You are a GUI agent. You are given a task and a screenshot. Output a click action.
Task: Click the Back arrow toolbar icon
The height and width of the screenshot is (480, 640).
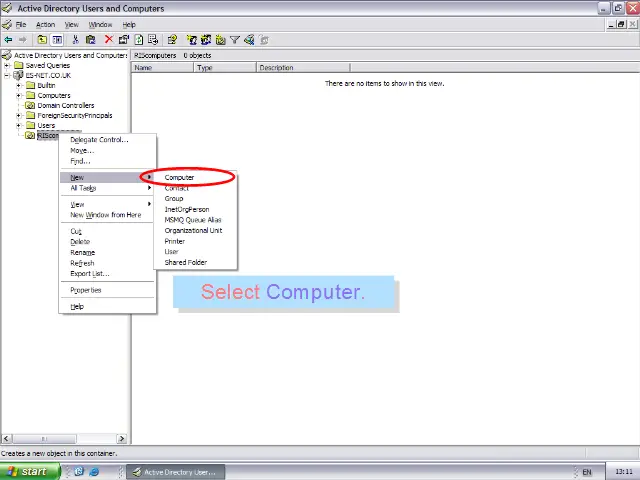8,40
